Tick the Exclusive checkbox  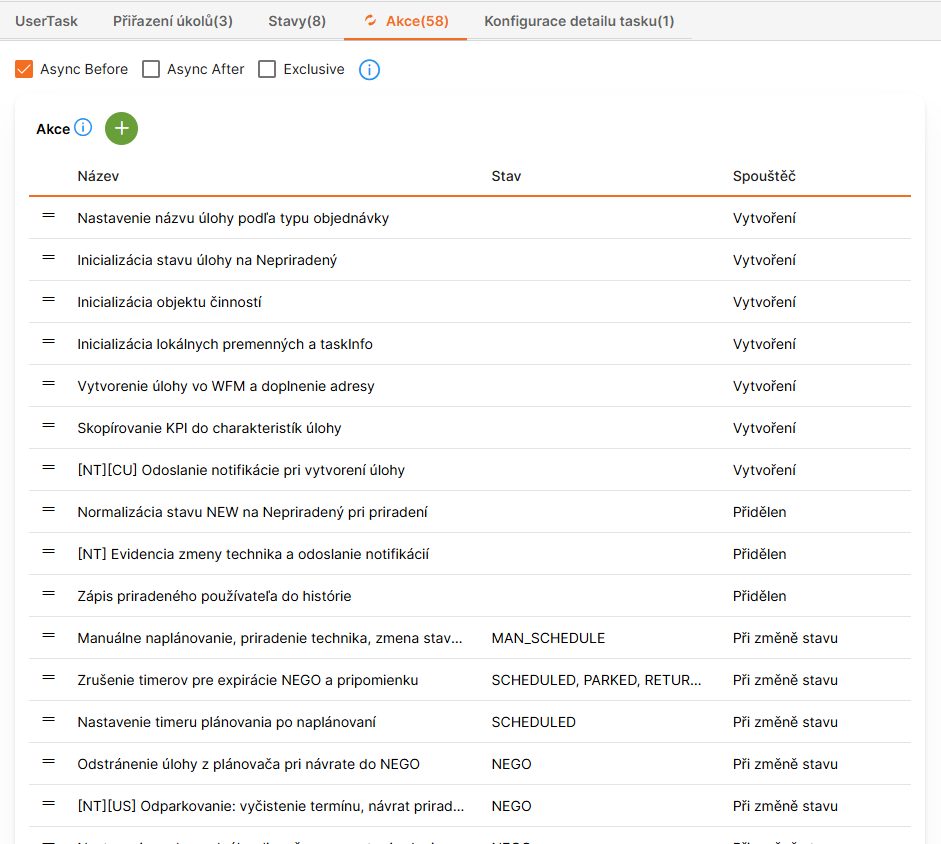[x=267, y=69]
